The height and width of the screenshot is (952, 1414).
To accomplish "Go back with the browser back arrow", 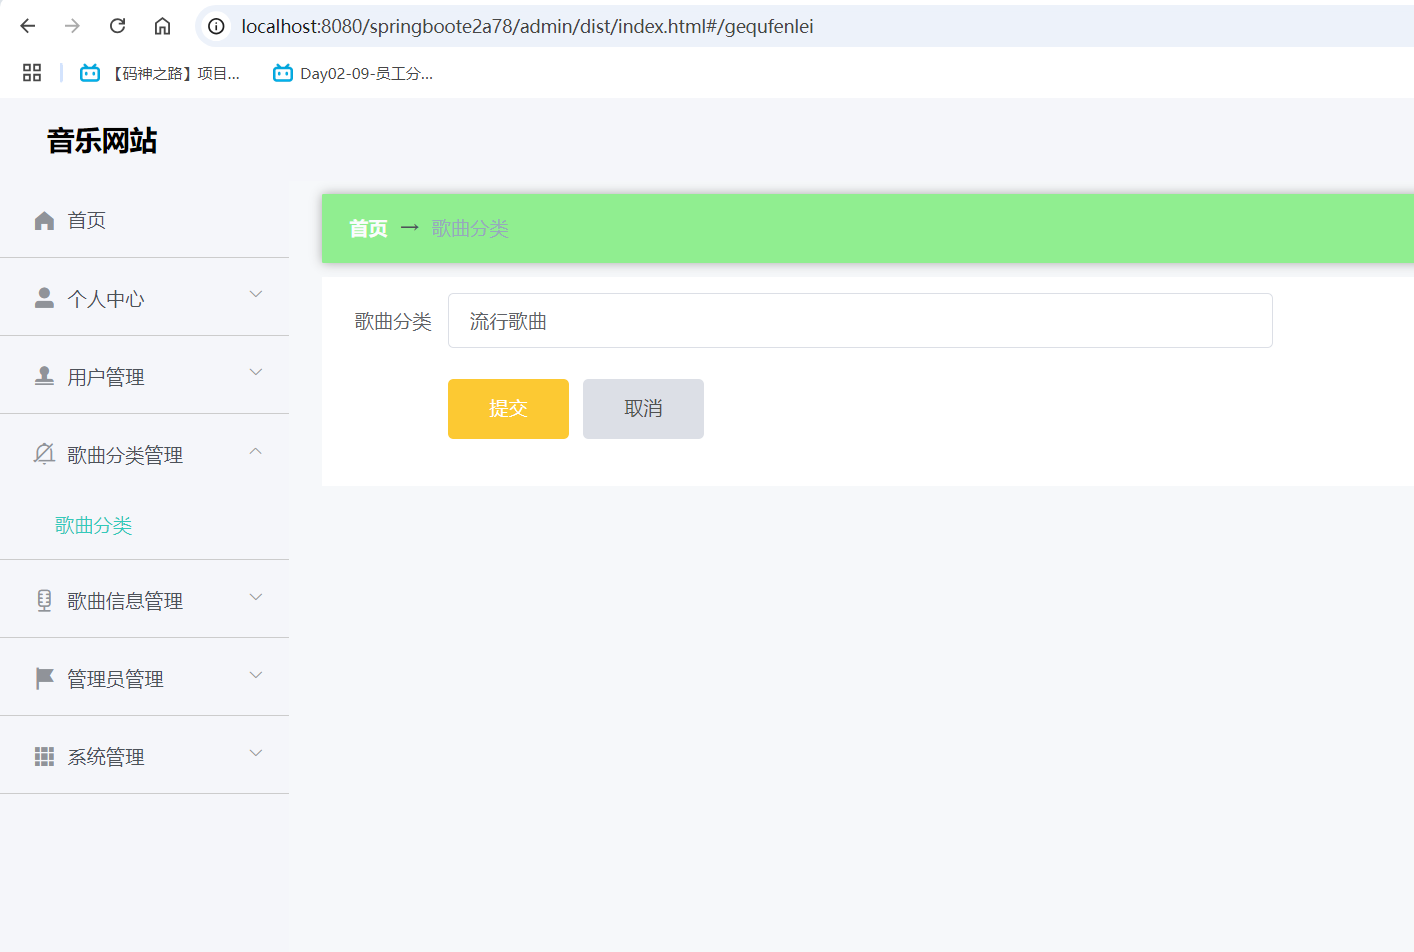I will coord(28,26).
